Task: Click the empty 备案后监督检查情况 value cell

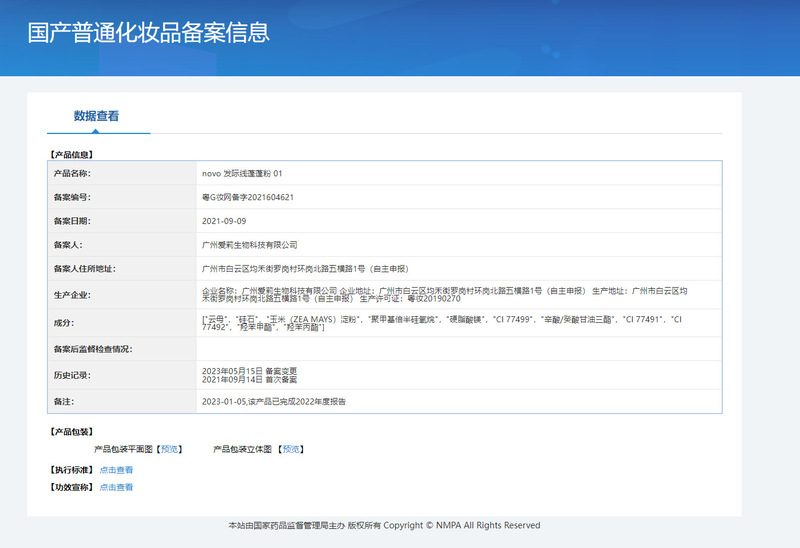Action: pyautogui.click(x=458, y=349)
